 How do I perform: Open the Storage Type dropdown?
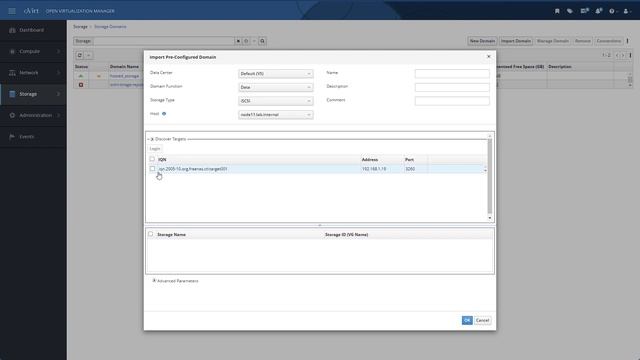pyautogui.click(x=276, y=101)
